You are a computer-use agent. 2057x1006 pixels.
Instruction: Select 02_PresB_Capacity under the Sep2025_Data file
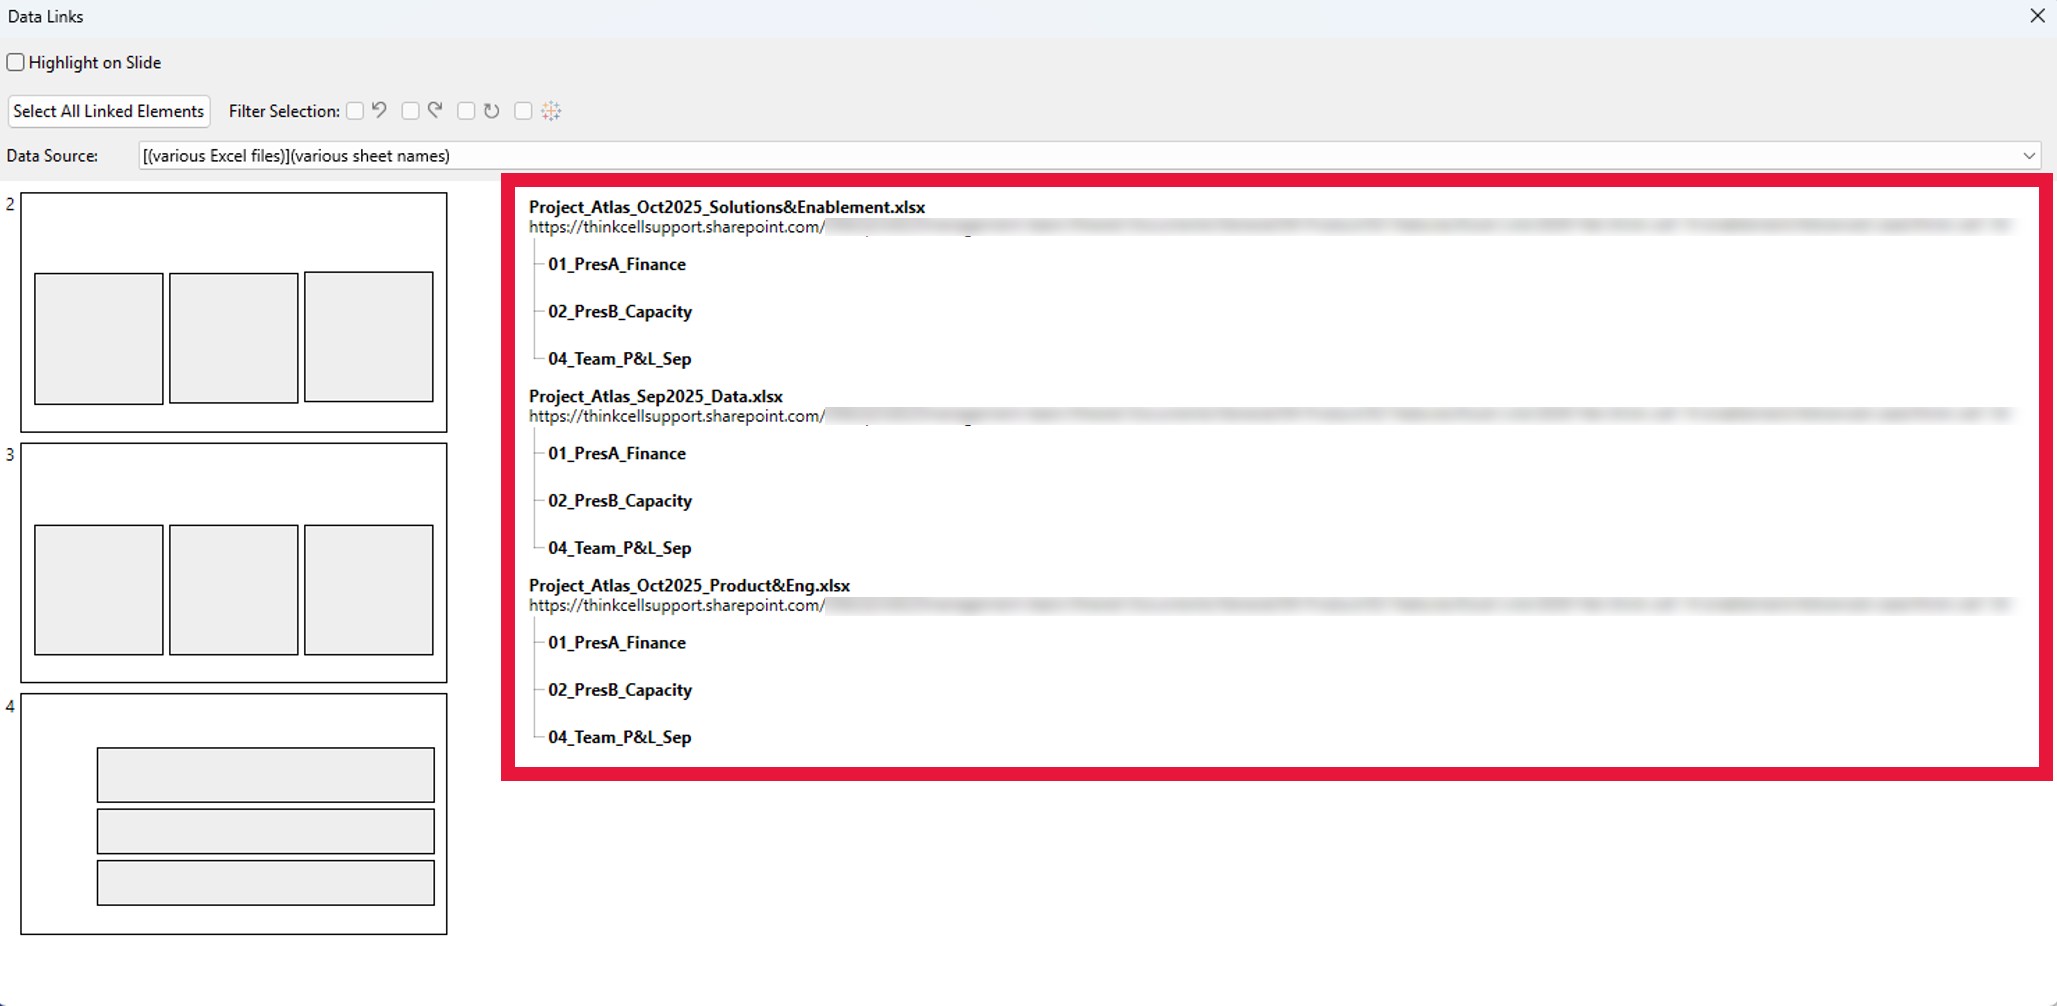click(x=619, y=500)
